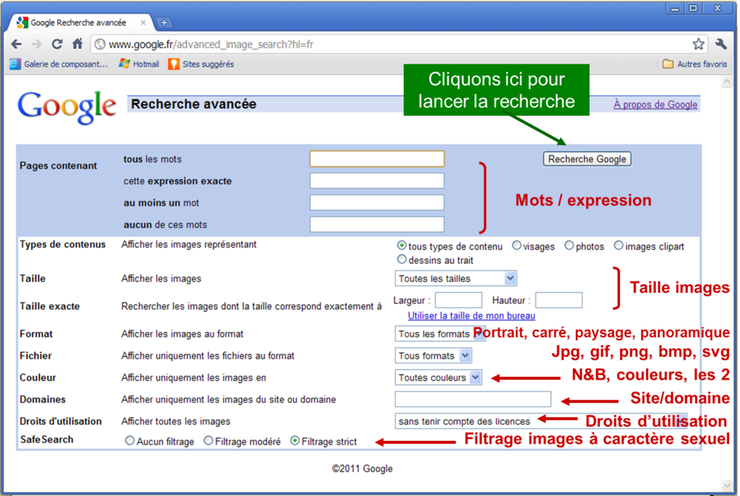Screen dimensions: 740x496
Task: Click the 'Taille exacte' label
Action: [x=50, y=306]
